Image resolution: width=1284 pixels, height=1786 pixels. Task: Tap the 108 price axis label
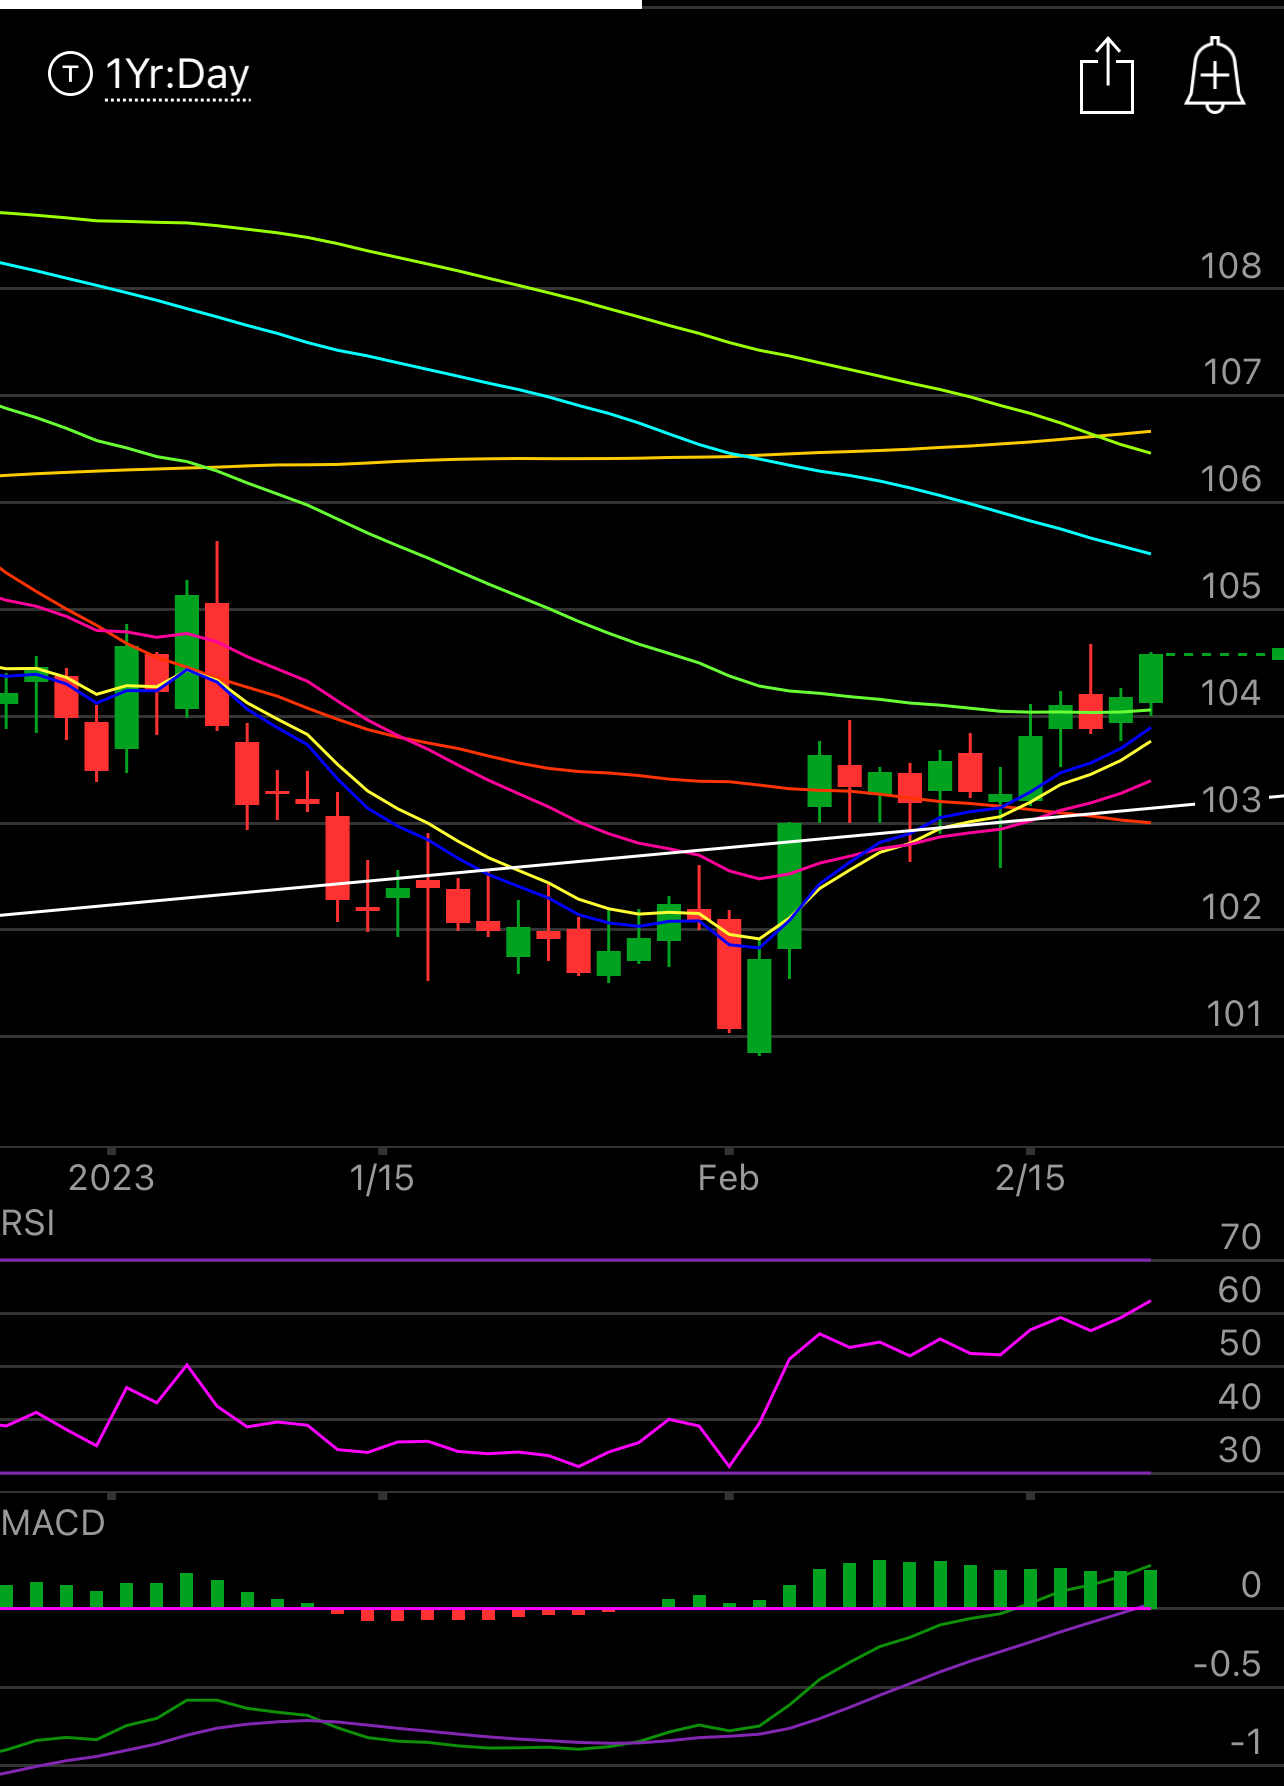pyautogui.click(x=1231, y=266)
